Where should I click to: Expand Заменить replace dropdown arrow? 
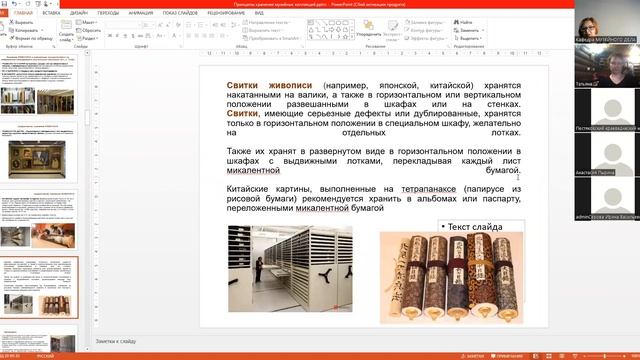(x=483, y=30)
